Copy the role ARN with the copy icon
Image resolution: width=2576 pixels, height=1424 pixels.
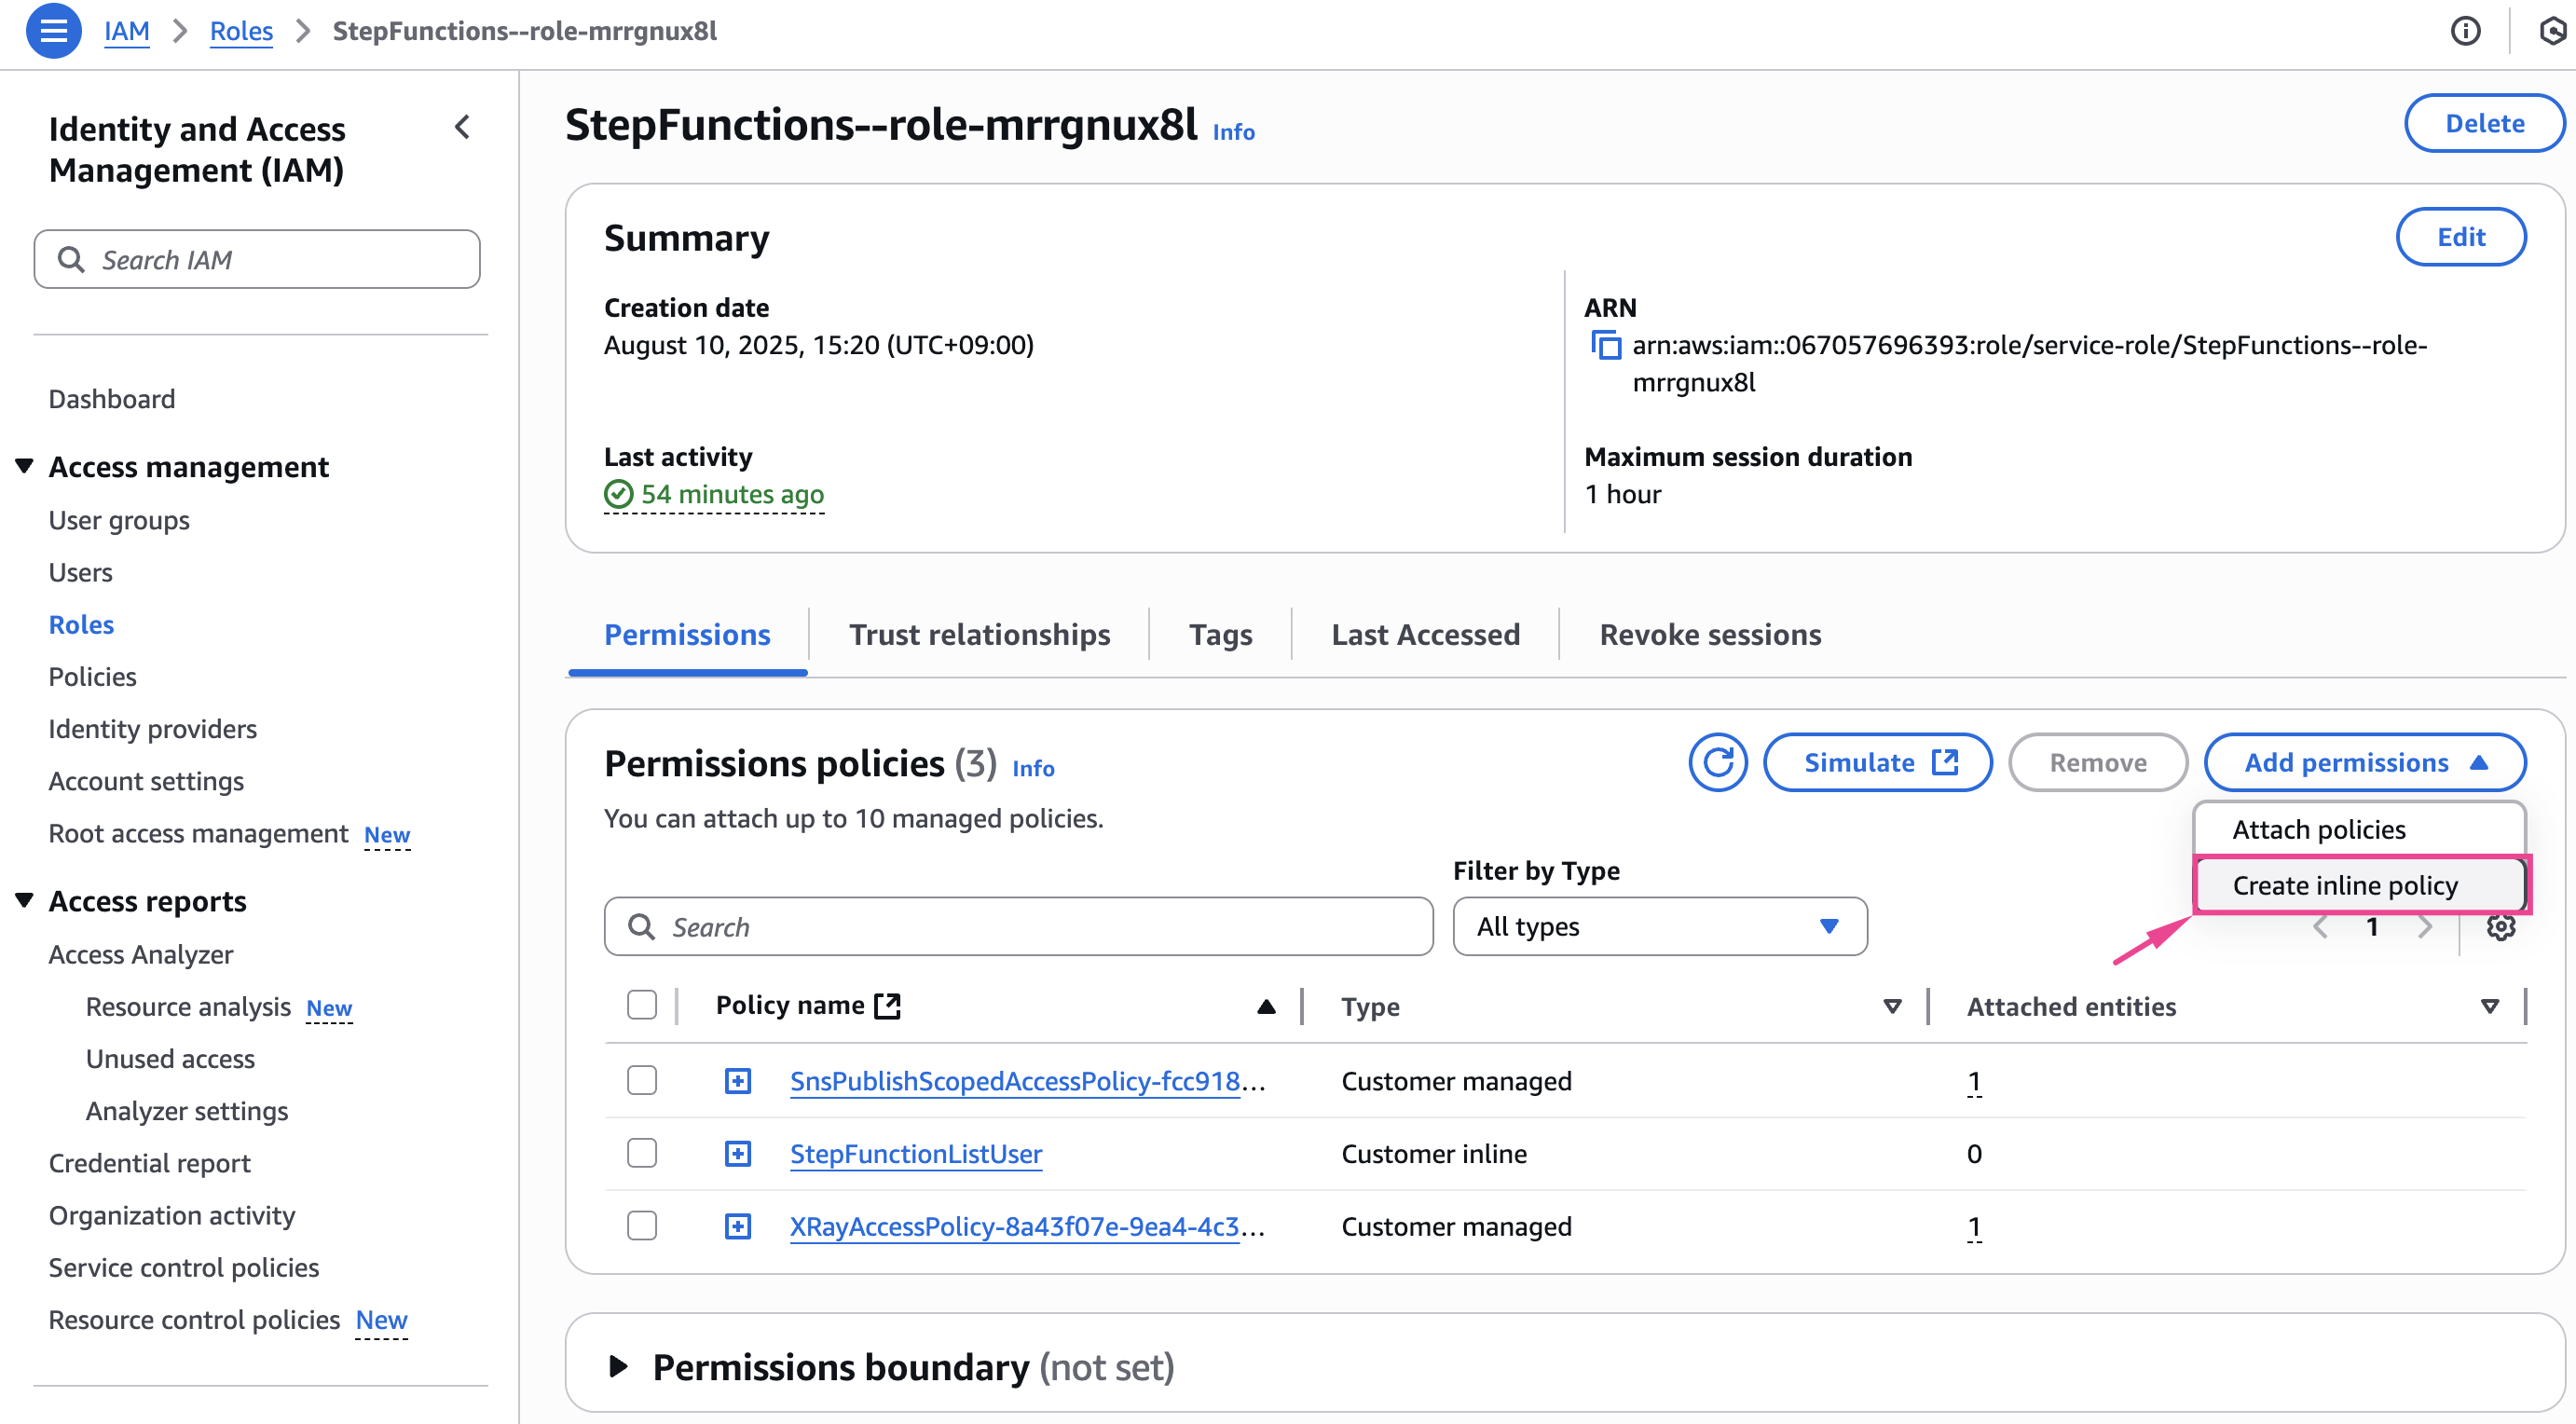(1605, 345)
